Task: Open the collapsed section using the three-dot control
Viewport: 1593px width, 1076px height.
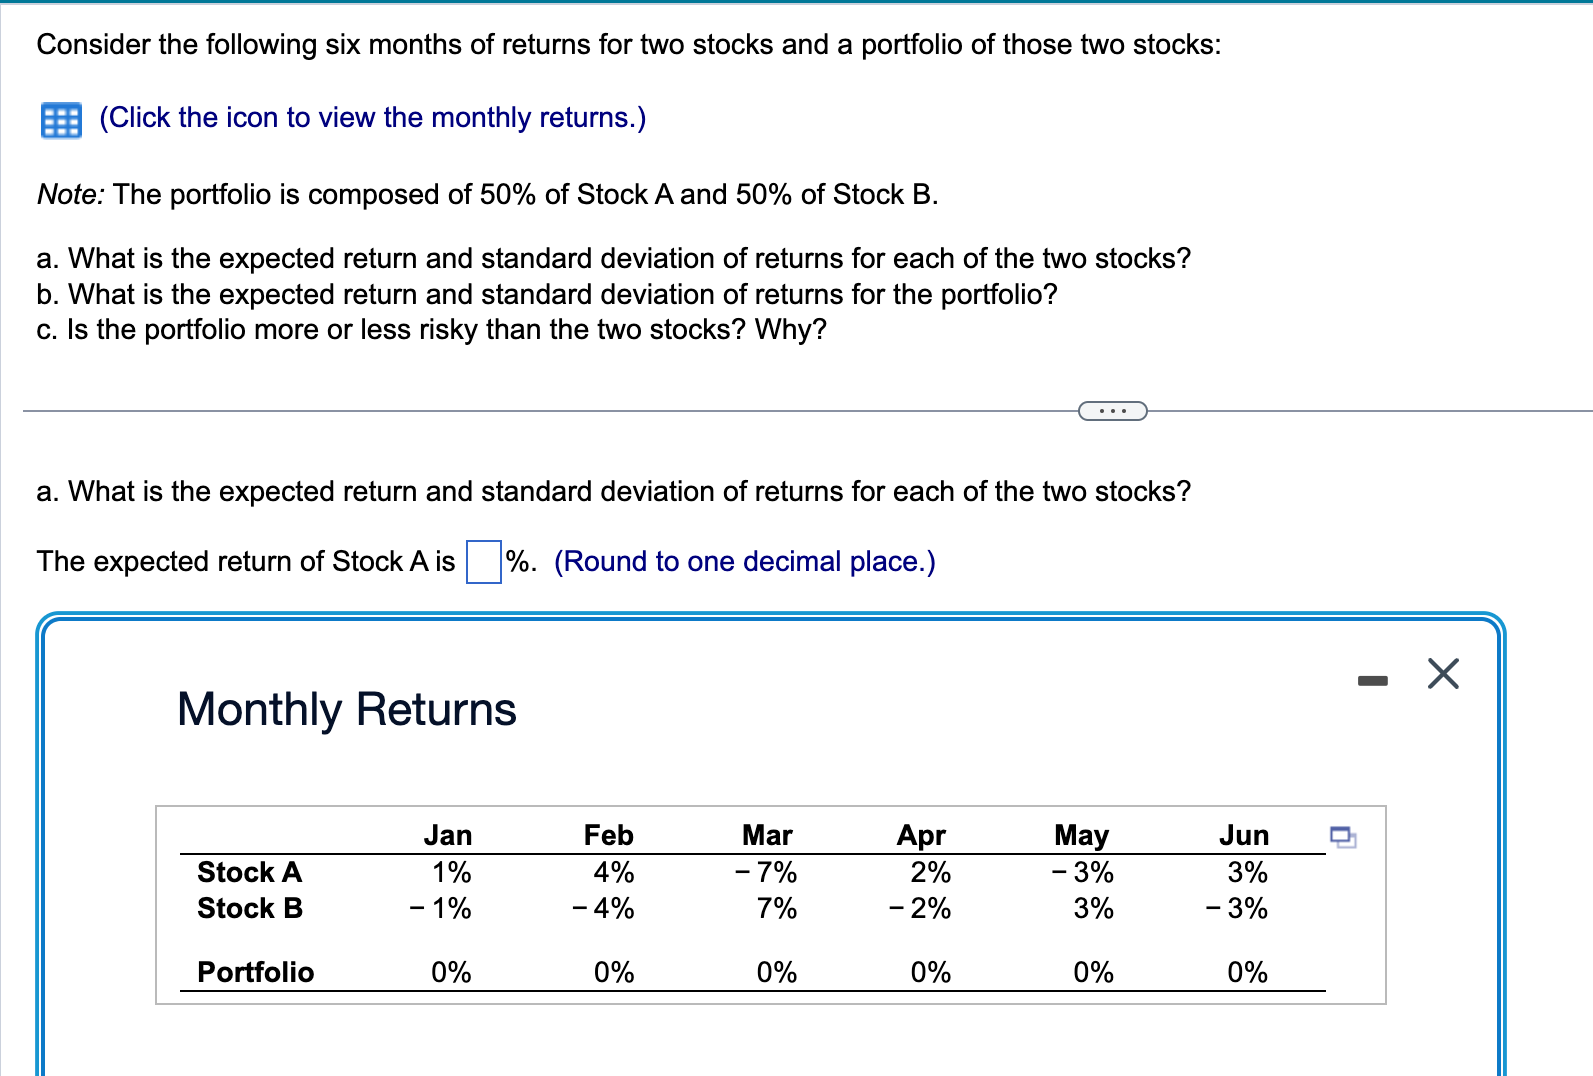Action: [1113, 410]
